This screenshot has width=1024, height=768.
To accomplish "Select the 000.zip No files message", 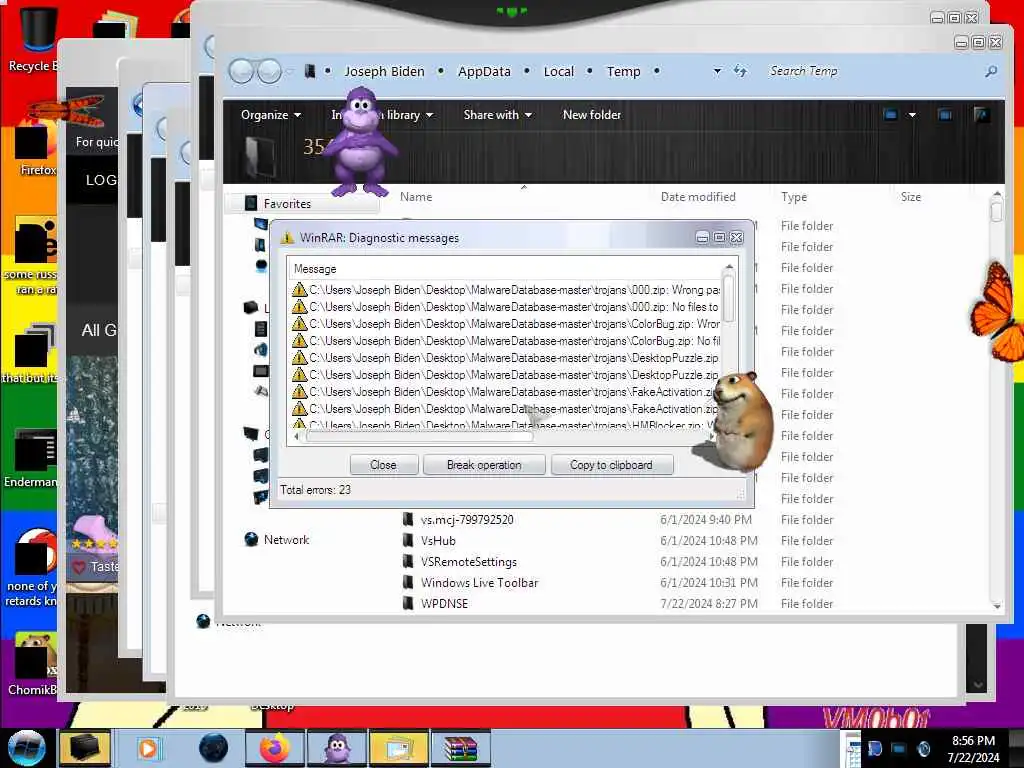I will pos(505,306).
